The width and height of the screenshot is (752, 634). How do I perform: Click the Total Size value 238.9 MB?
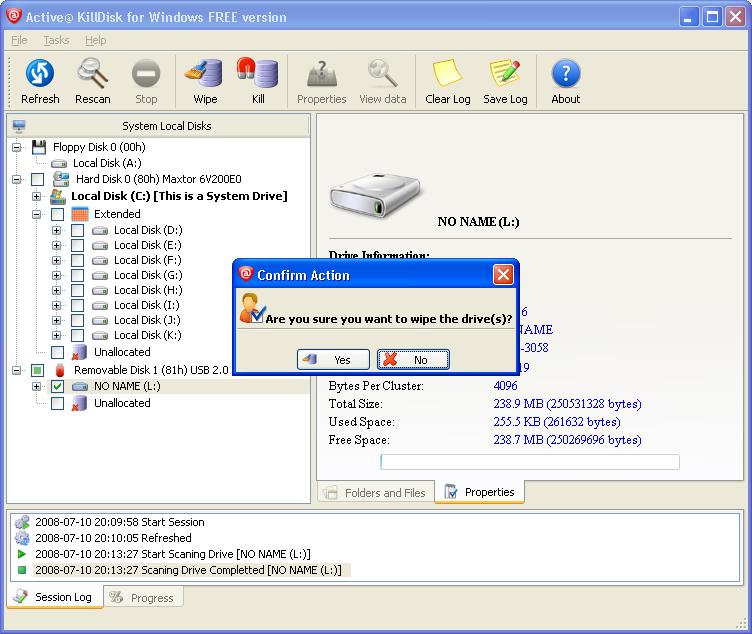[567, 404]
